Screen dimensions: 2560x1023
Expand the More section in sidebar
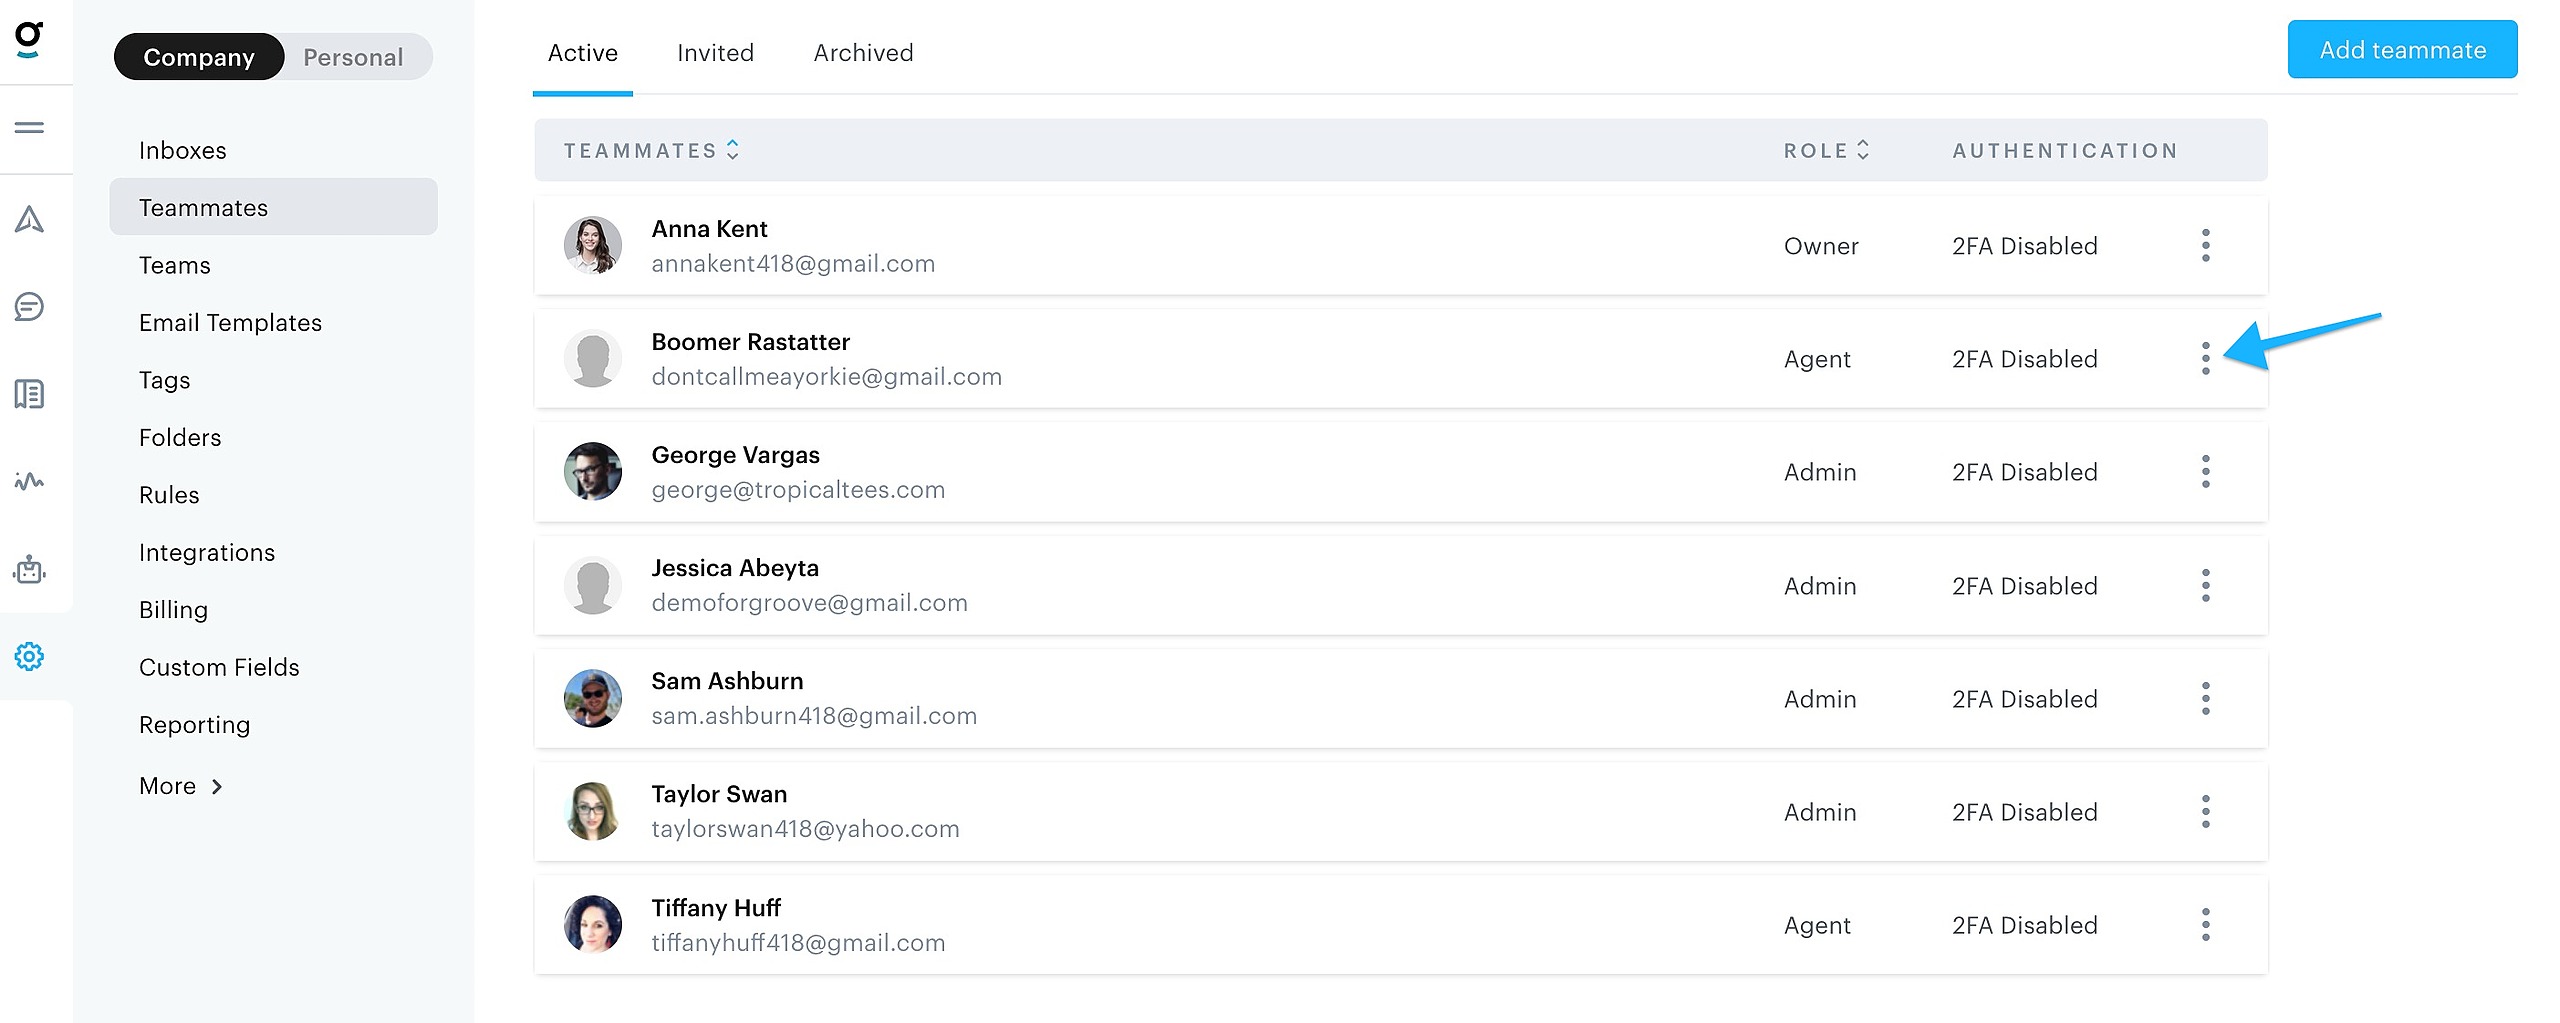[x=181, y=786]
